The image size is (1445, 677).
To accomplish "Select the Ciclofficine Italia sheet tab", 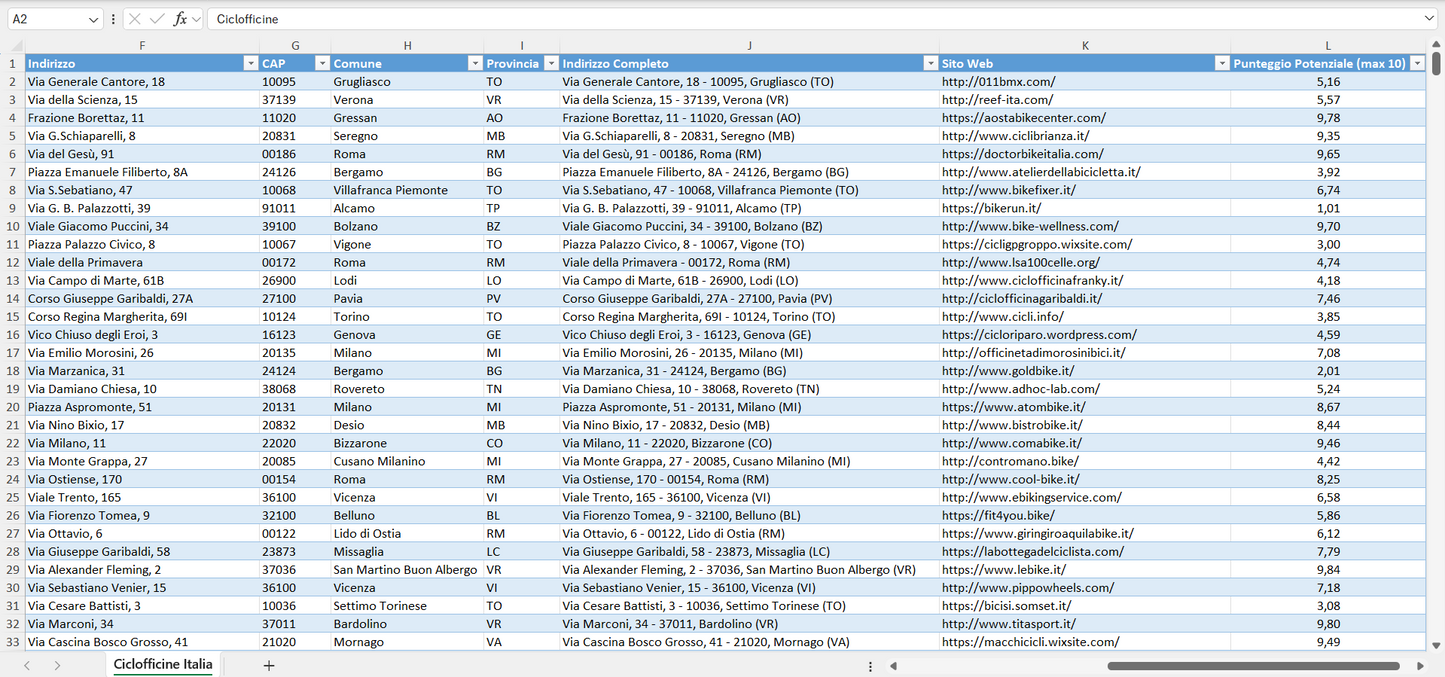I will click(163, 665).
